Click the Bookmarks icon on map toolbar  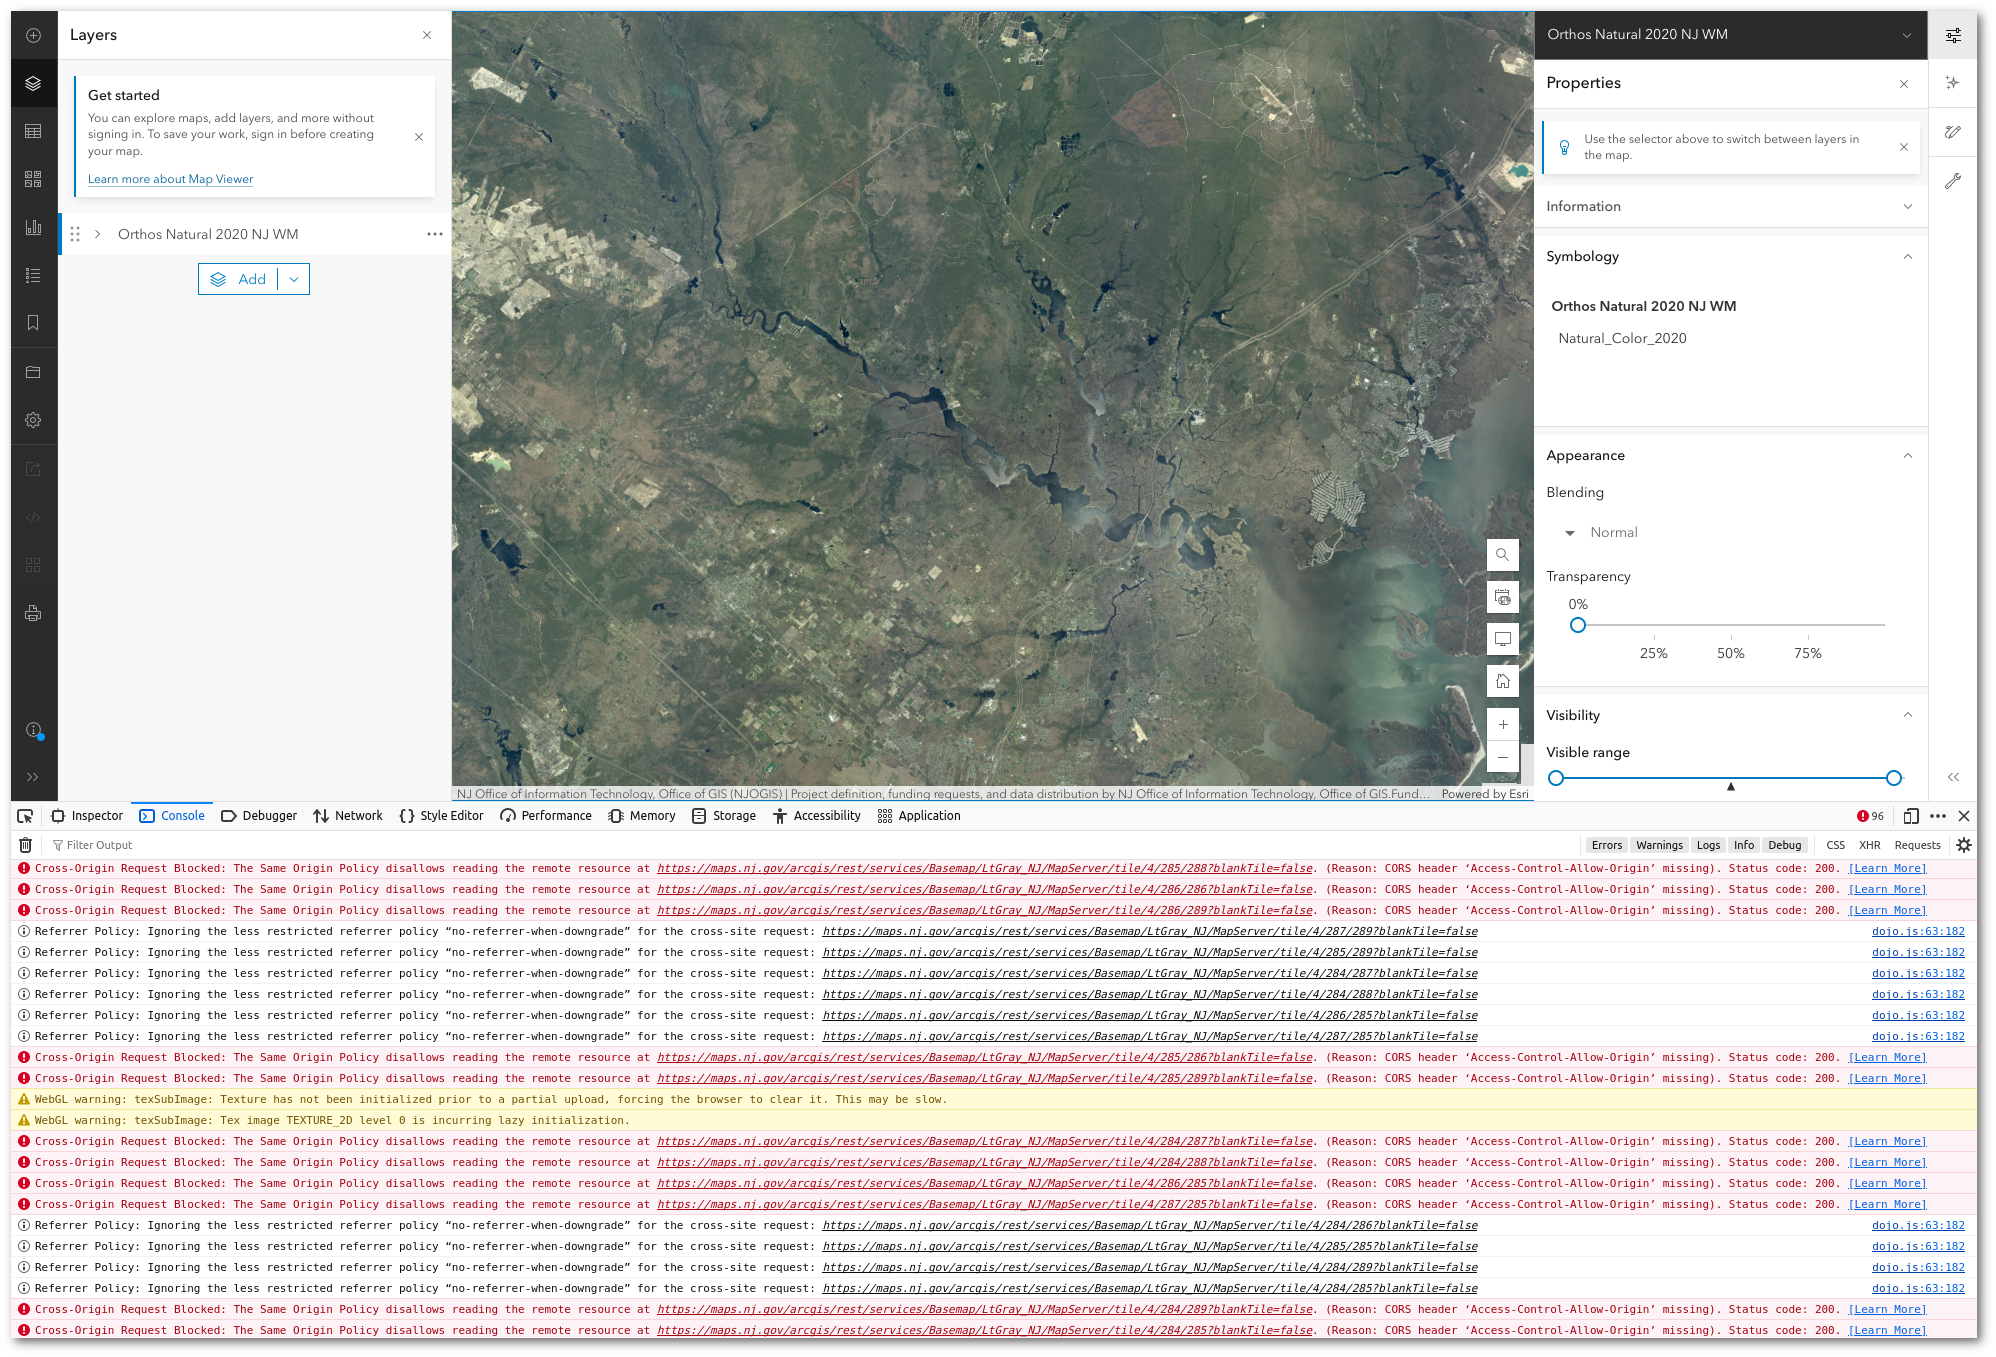(30, 323)
